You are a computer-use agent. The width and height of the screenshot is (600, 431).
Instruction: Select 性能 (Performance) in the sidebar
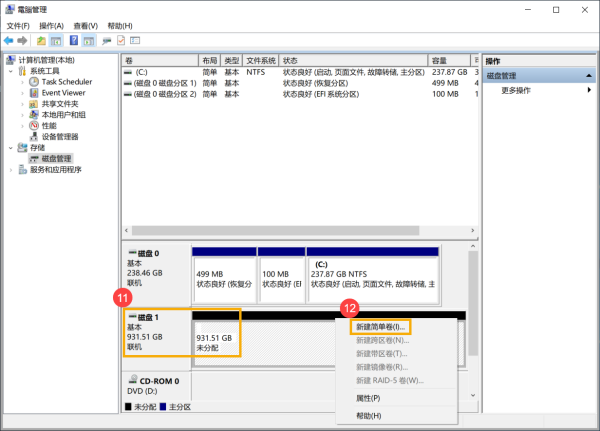click(48, 125)
